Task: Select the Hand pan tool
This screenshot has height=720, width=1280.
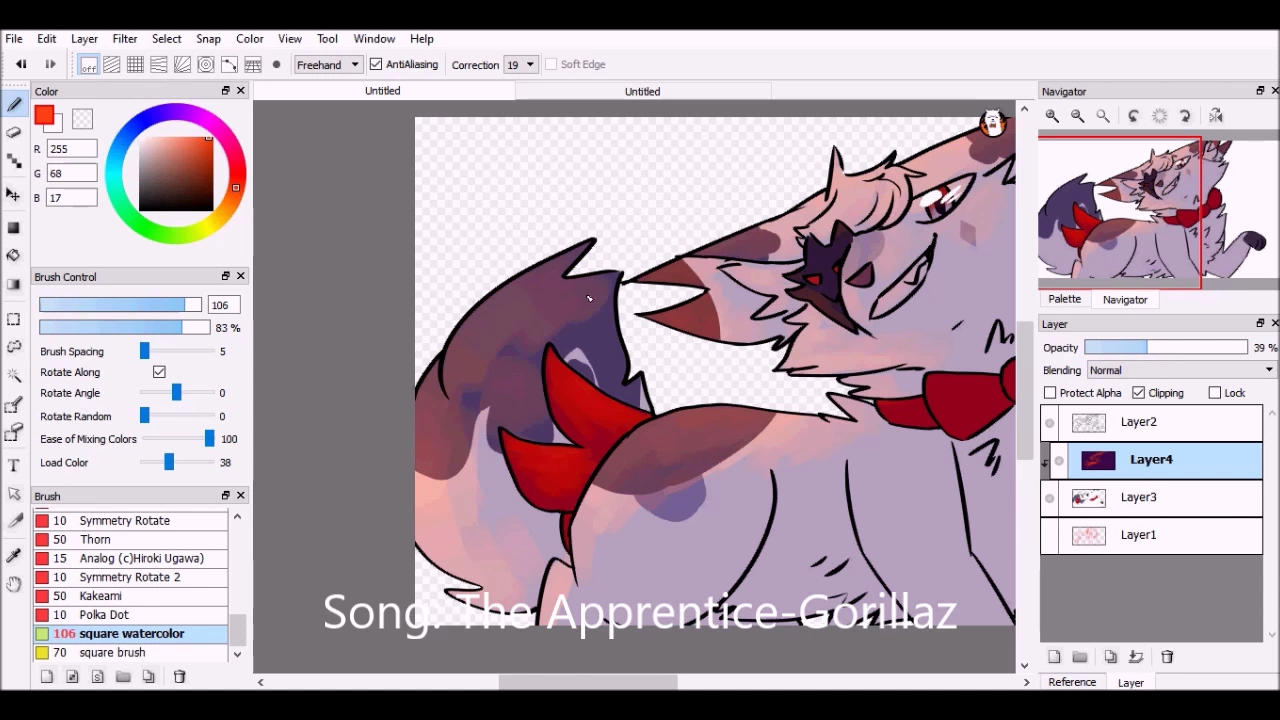Action: [x=14, y=584]
